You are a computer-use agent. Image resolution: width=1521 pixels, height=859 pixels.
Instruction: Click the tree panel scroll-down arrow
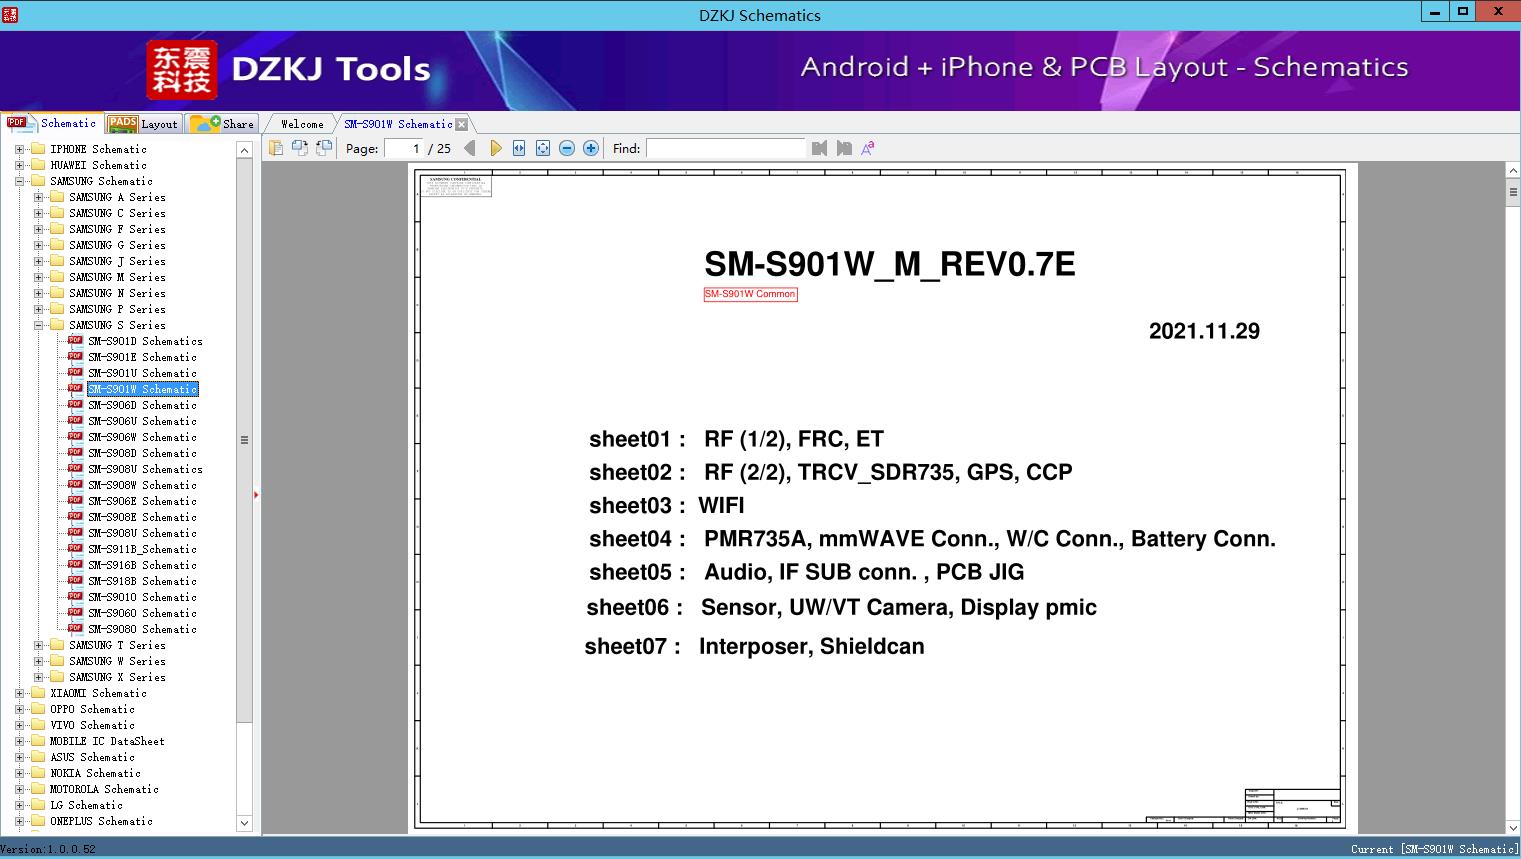click(x=244, y=823)
